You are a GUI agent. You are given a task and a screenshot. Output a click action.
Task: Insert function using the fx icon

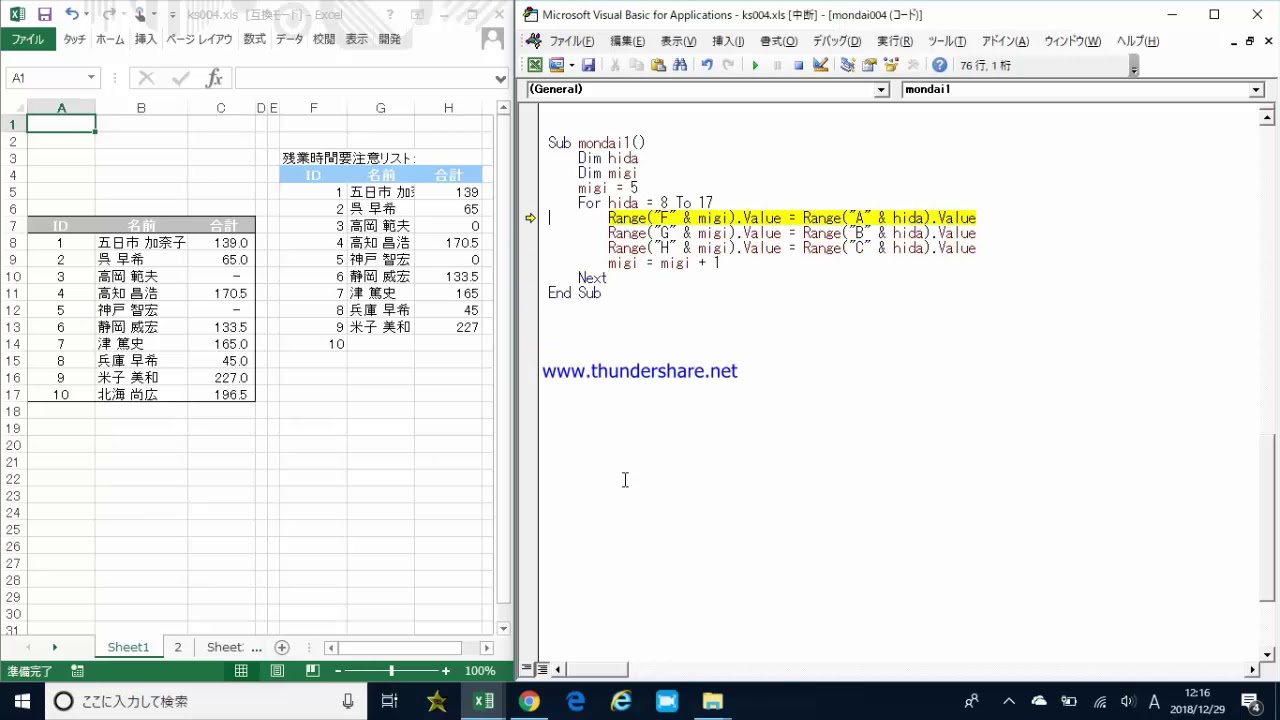point(214,78)
